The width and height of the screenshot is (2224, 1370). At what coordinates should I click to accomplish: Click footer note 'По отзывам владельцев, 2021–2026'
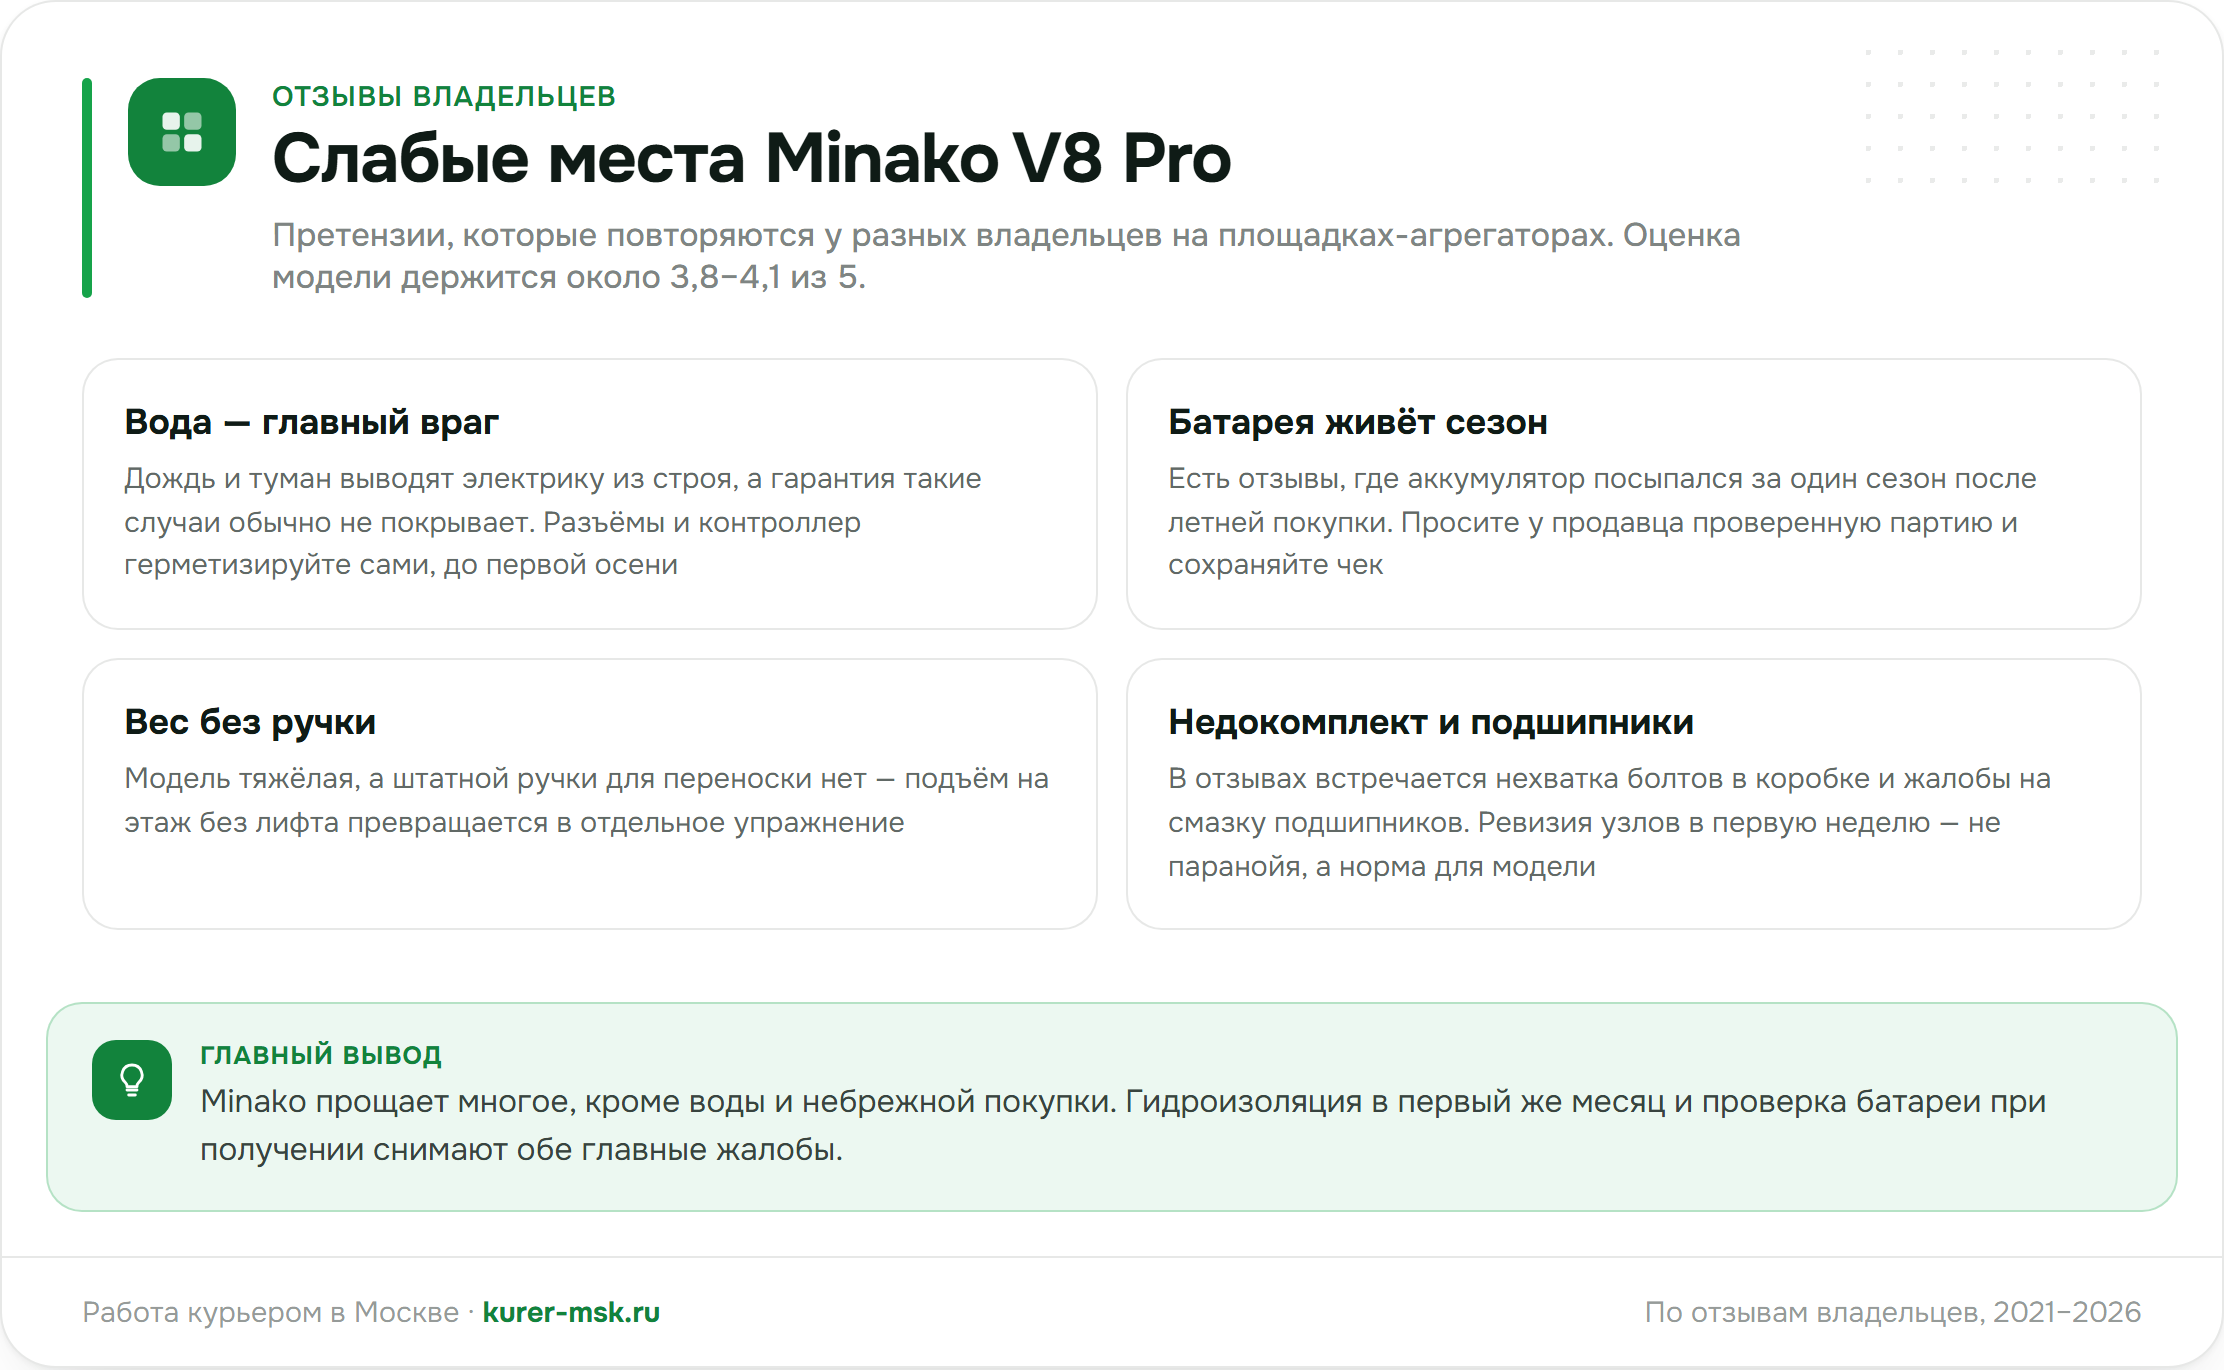(x=1893, y=1312)
